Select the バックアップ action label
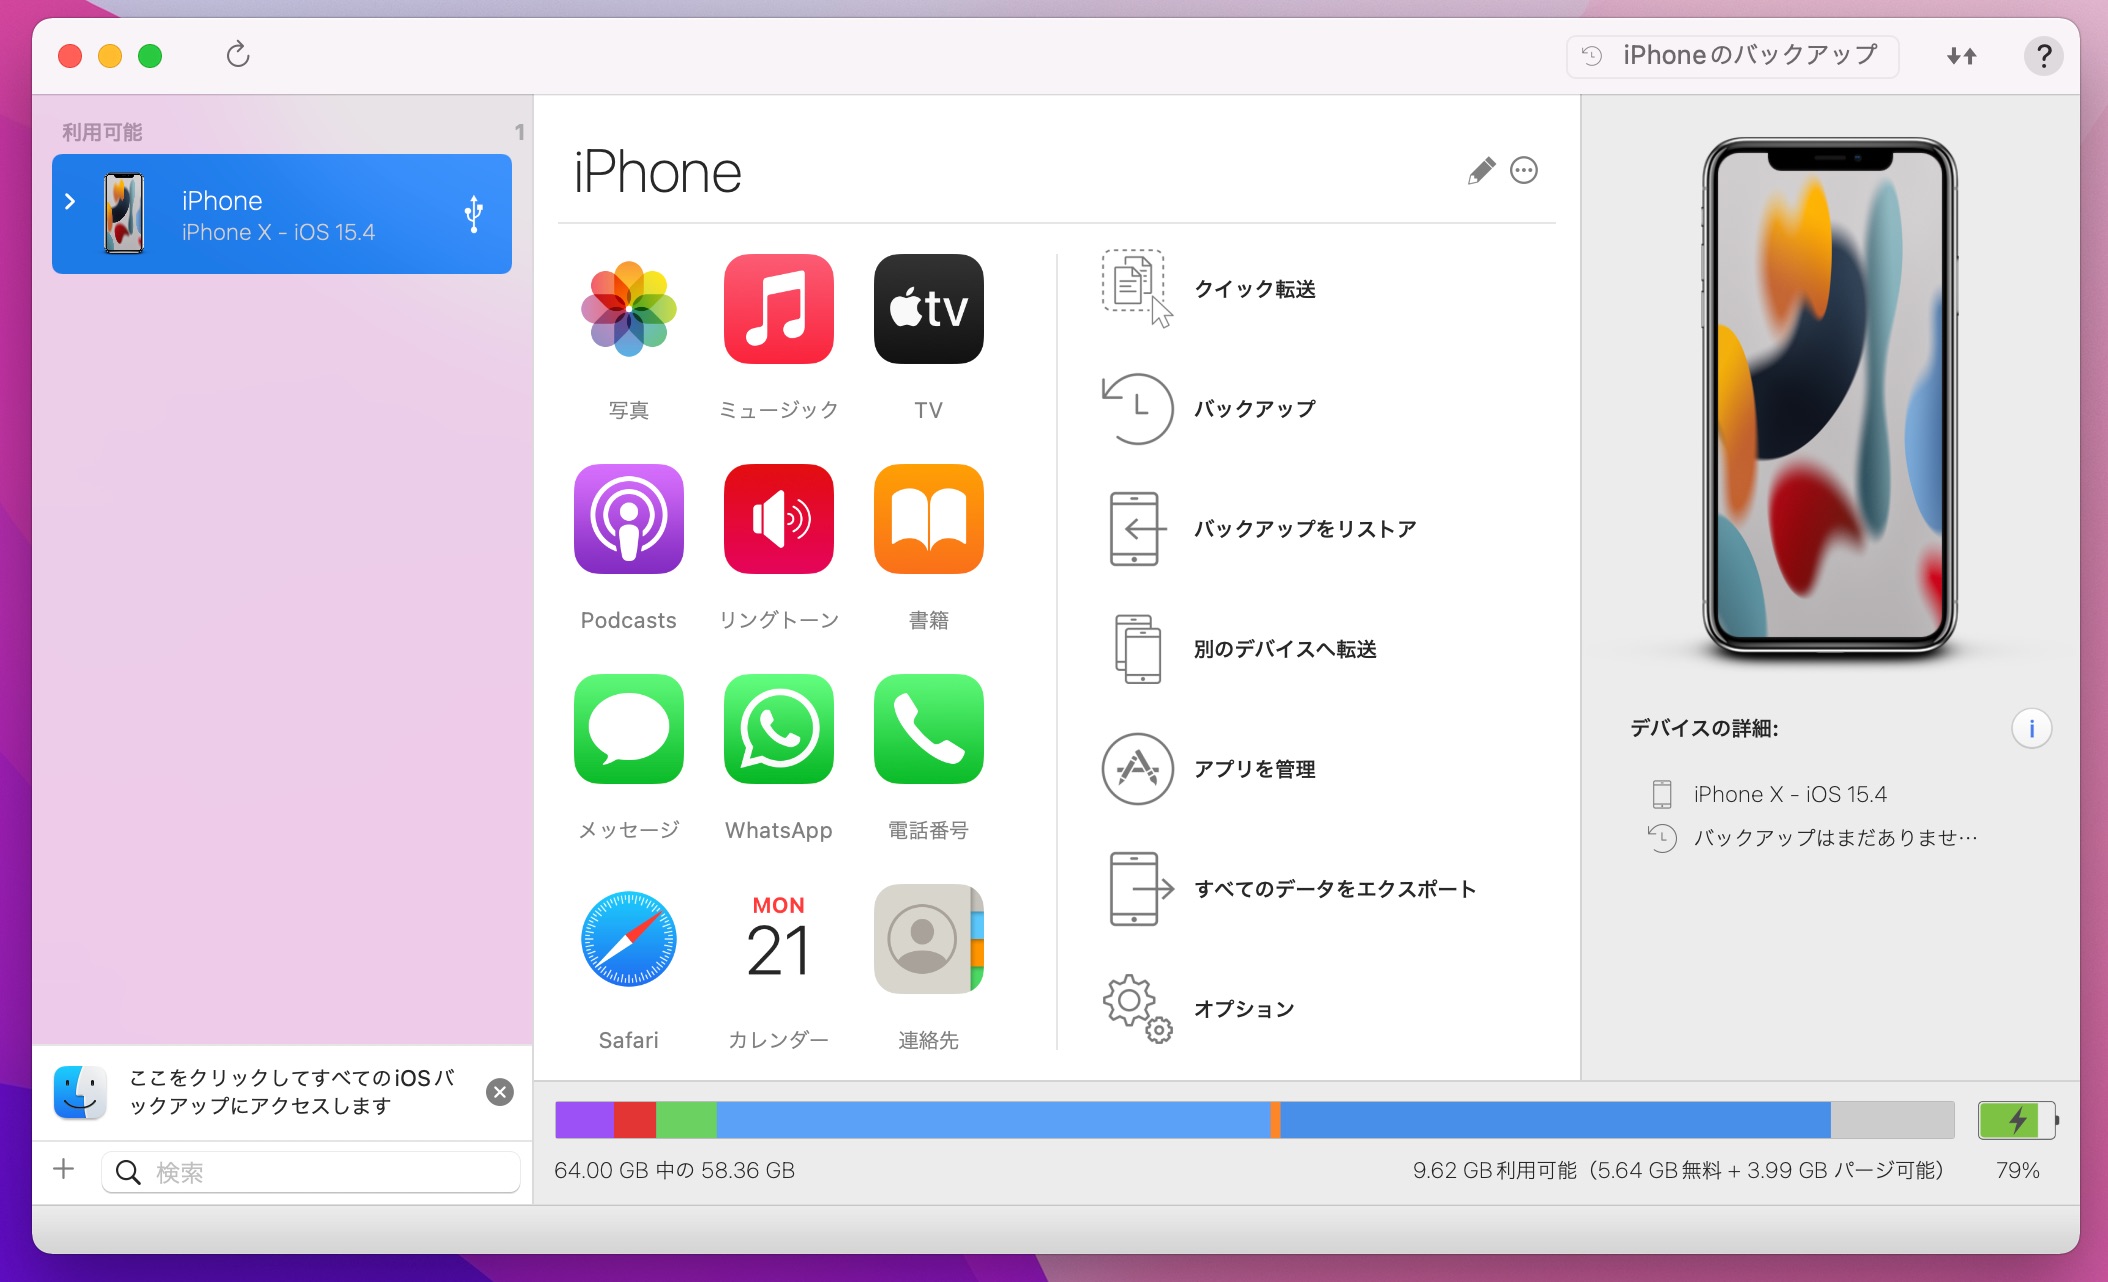 [x=1255, y=409]
